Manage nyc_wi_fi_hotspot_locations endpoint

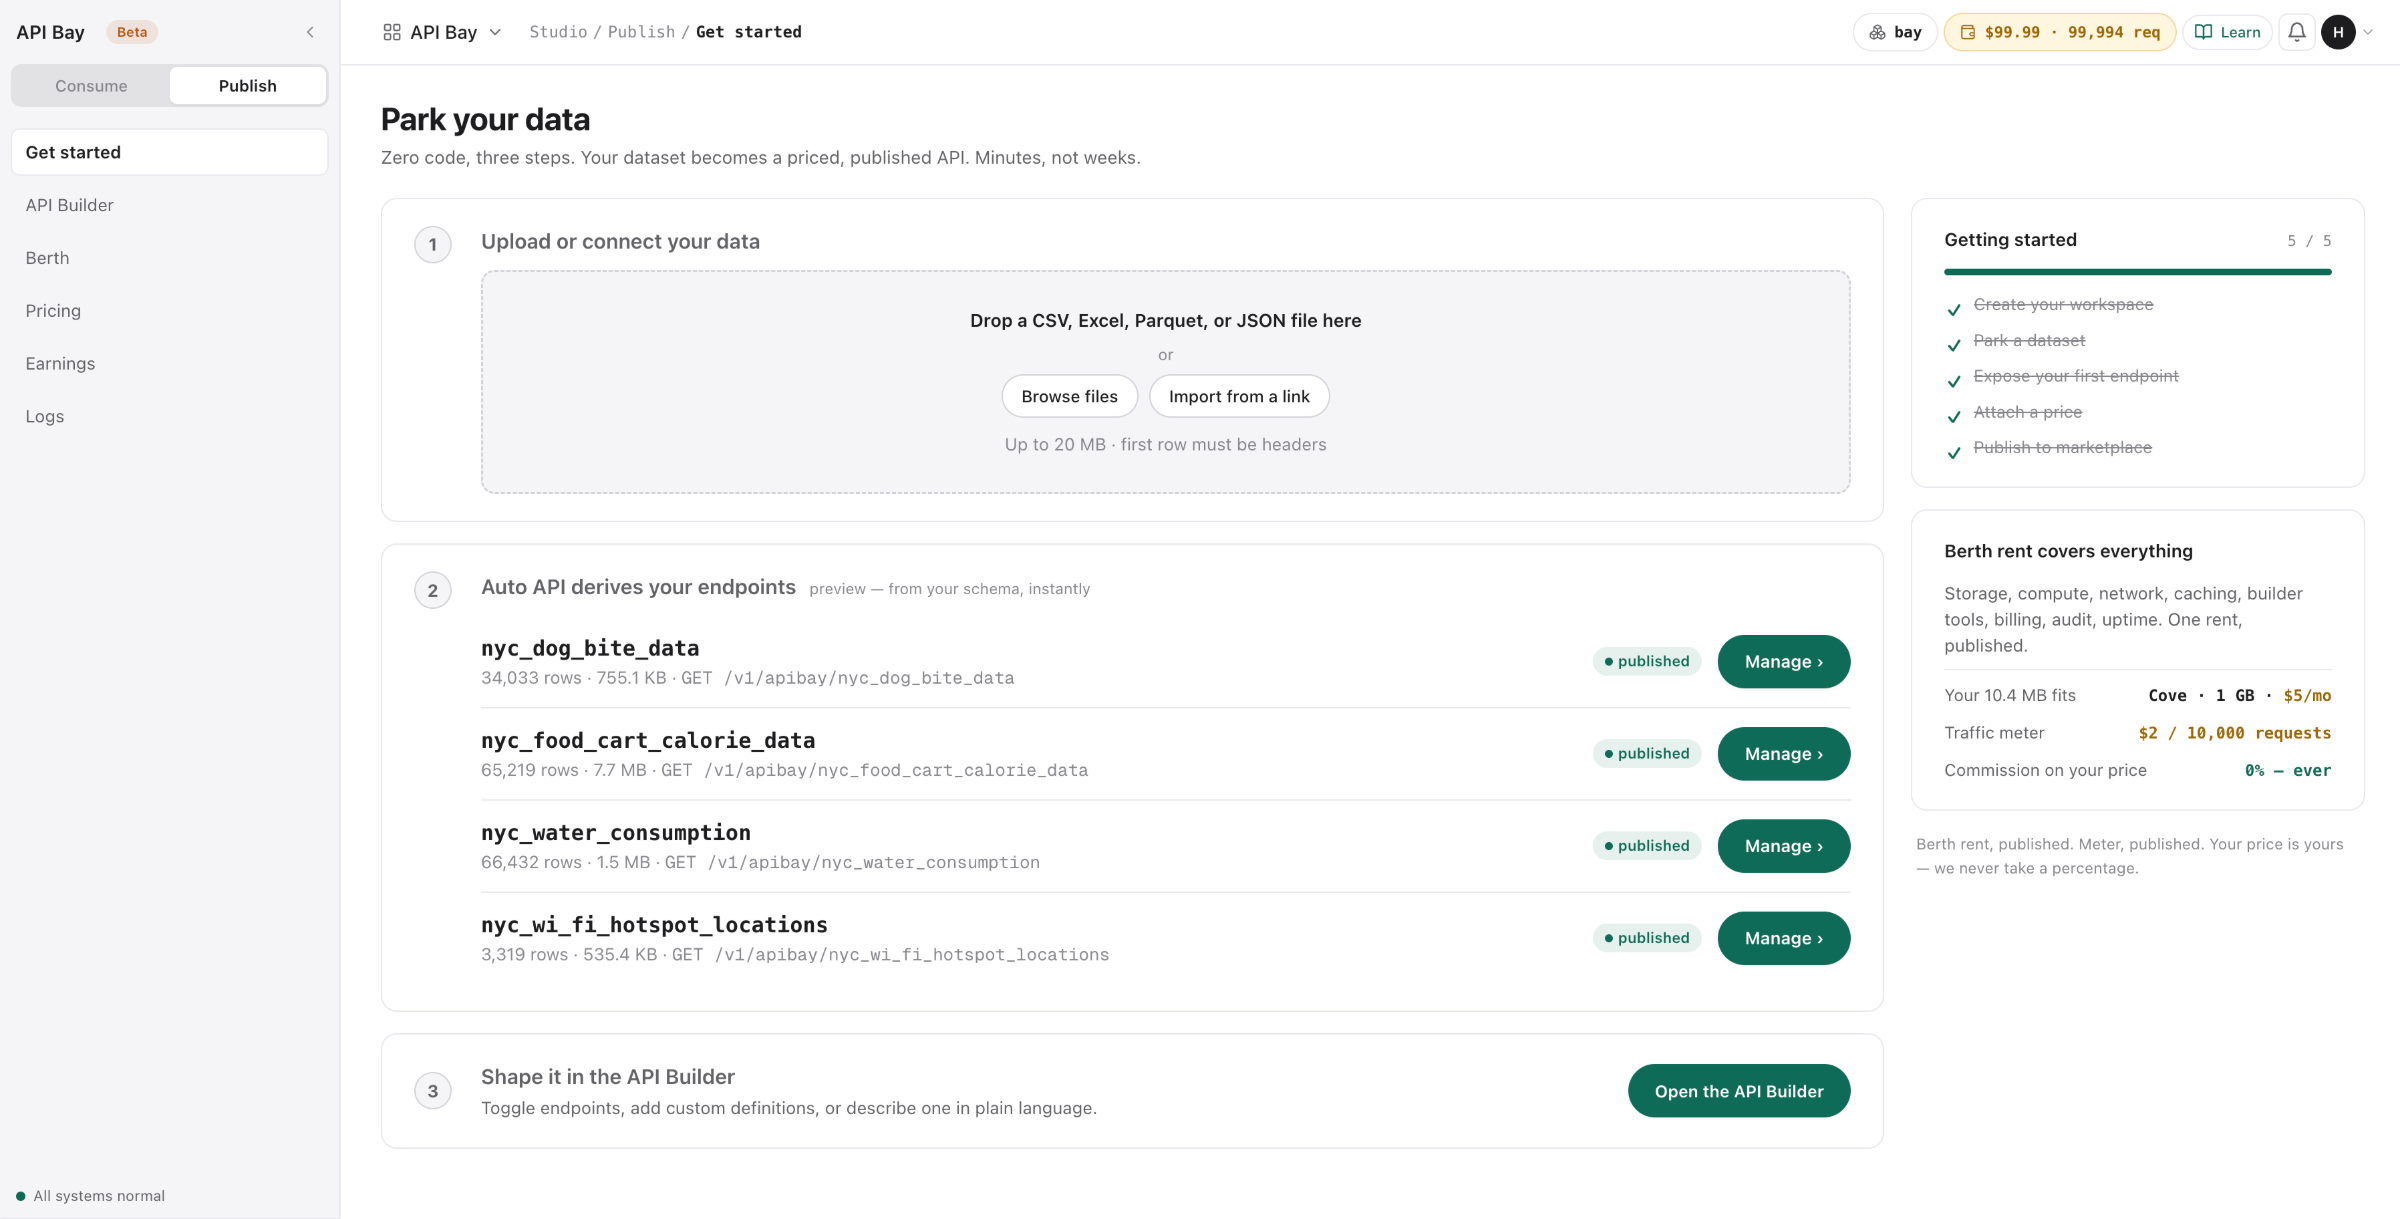pos(1784,938)
